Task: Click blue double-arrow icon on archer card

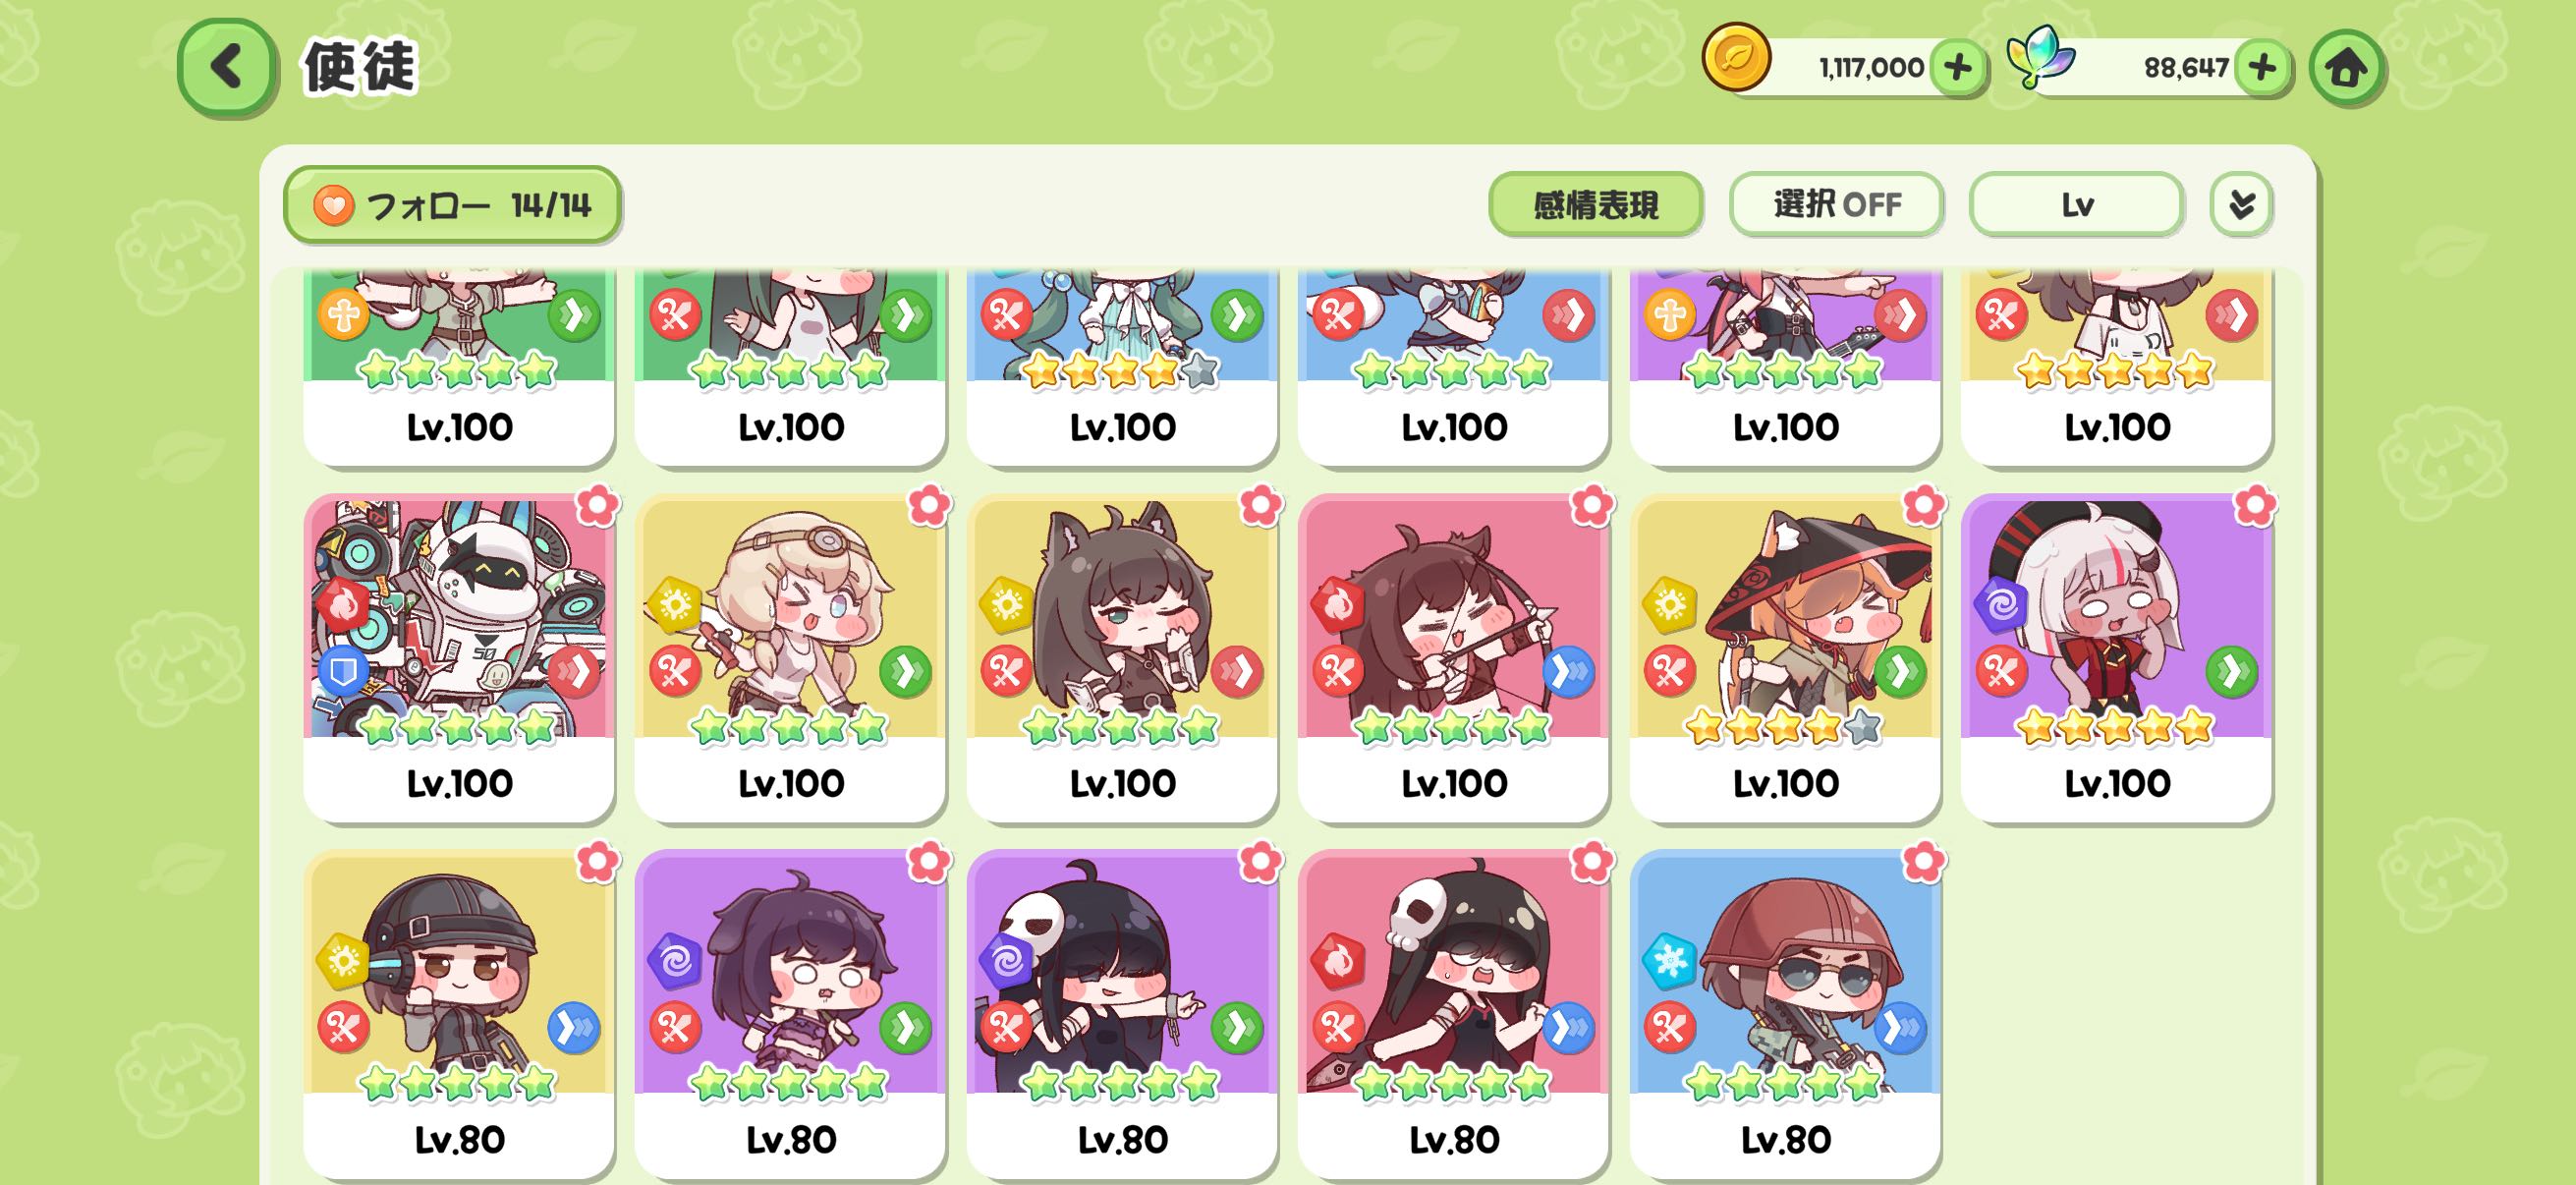Action: pyautogui.click(x=1568, y=672)
